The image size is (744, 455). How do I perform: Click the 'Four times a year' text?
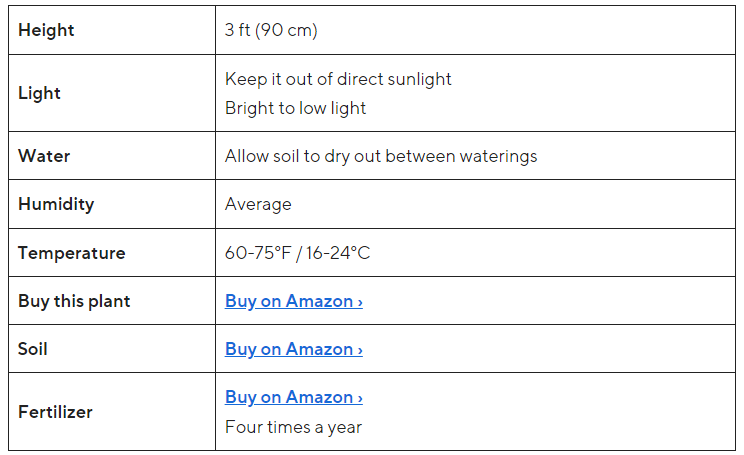[x=293, y=427]
